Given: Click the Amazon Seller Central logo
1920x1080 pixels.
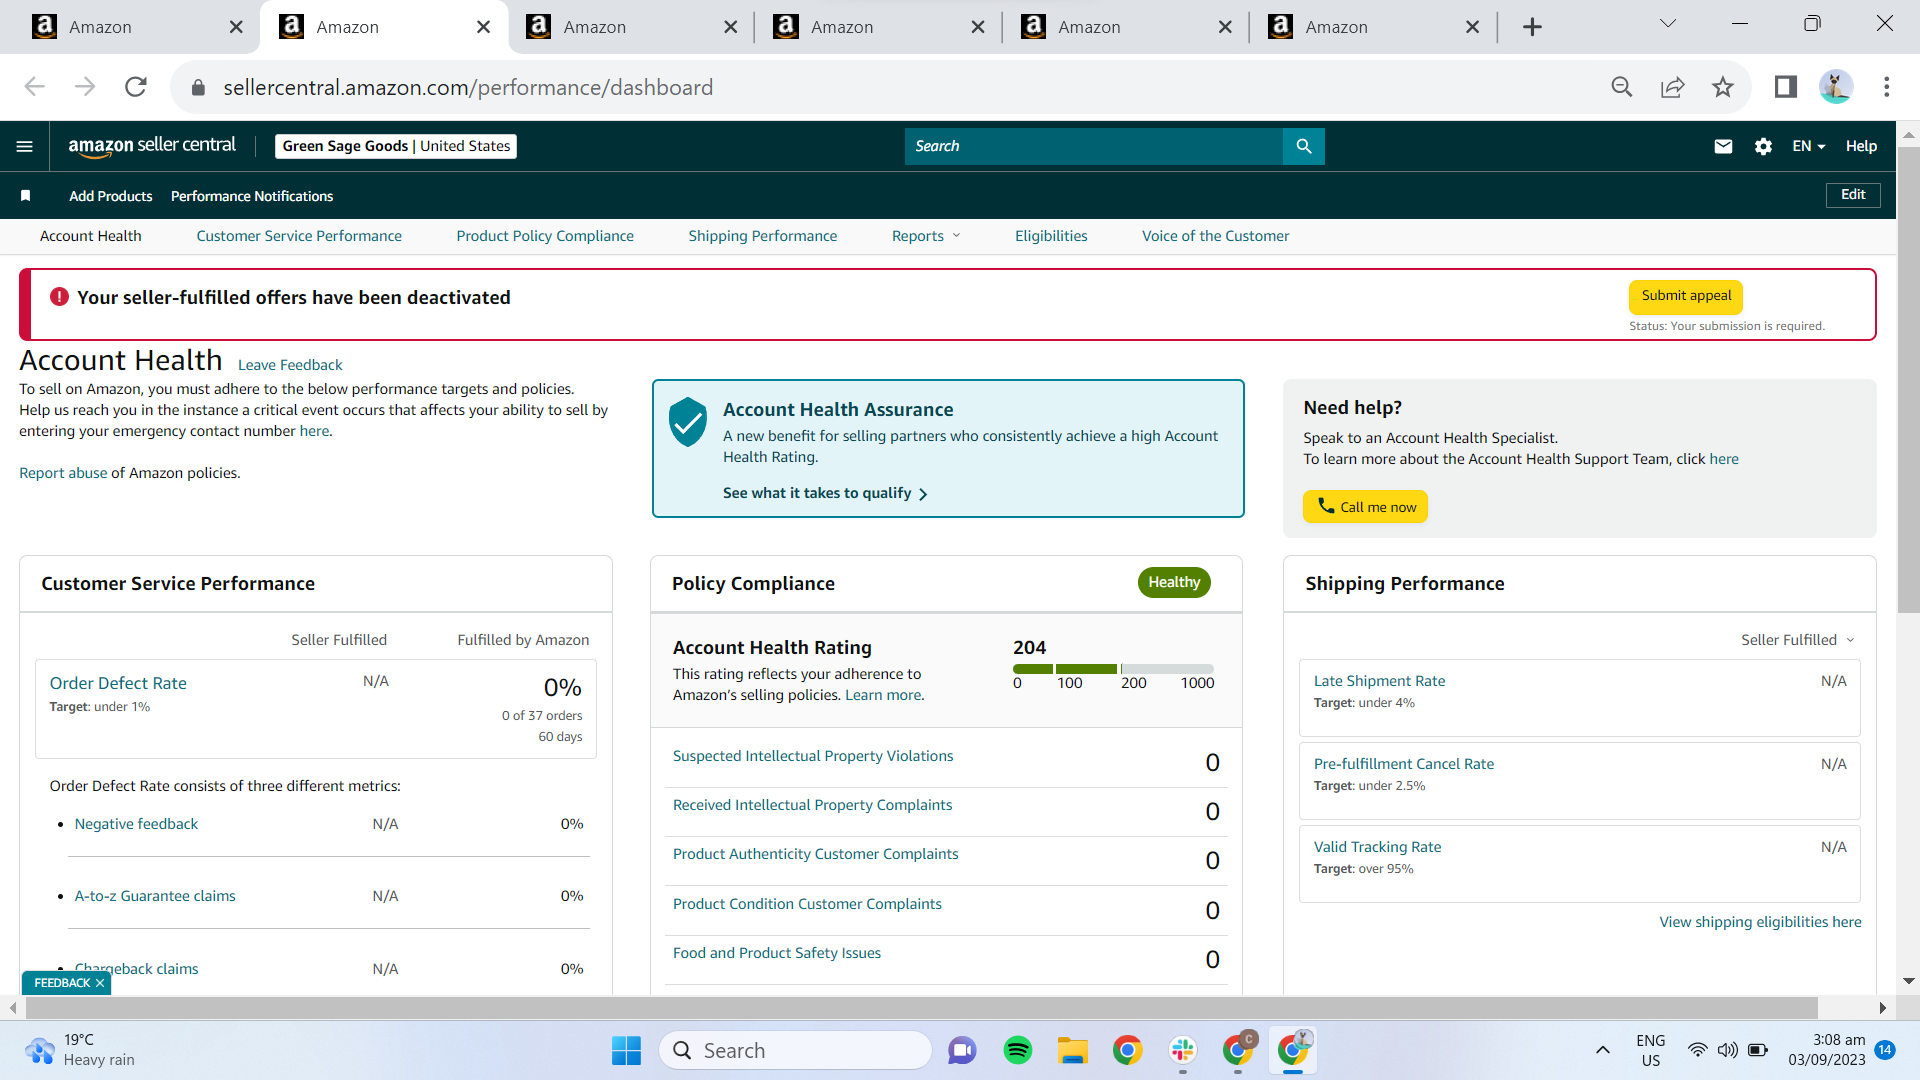Looking at the screenshot, I should [x=152, y=146].
